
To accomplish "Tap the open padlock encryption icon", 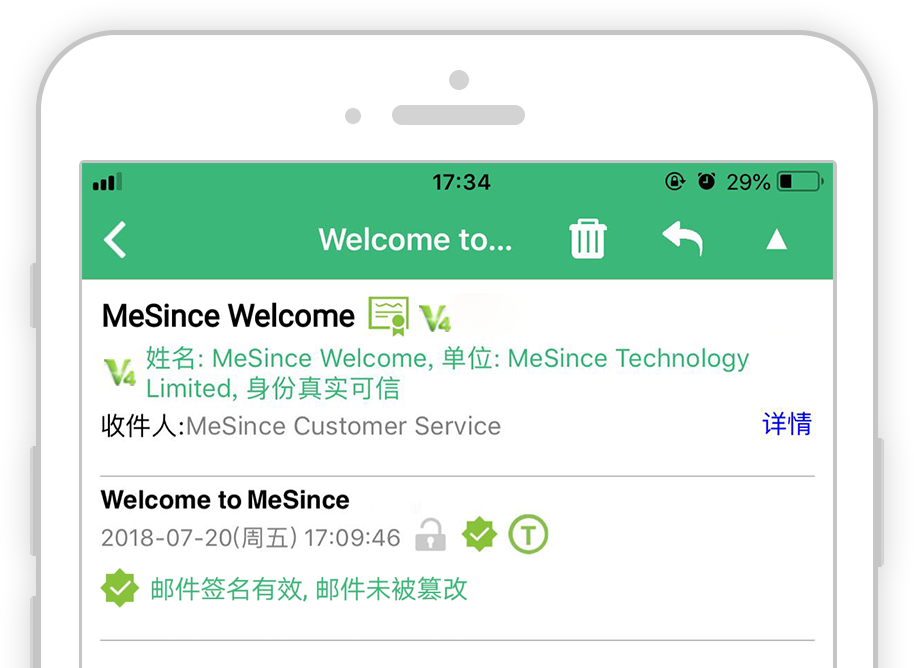I will pos(430,535).
